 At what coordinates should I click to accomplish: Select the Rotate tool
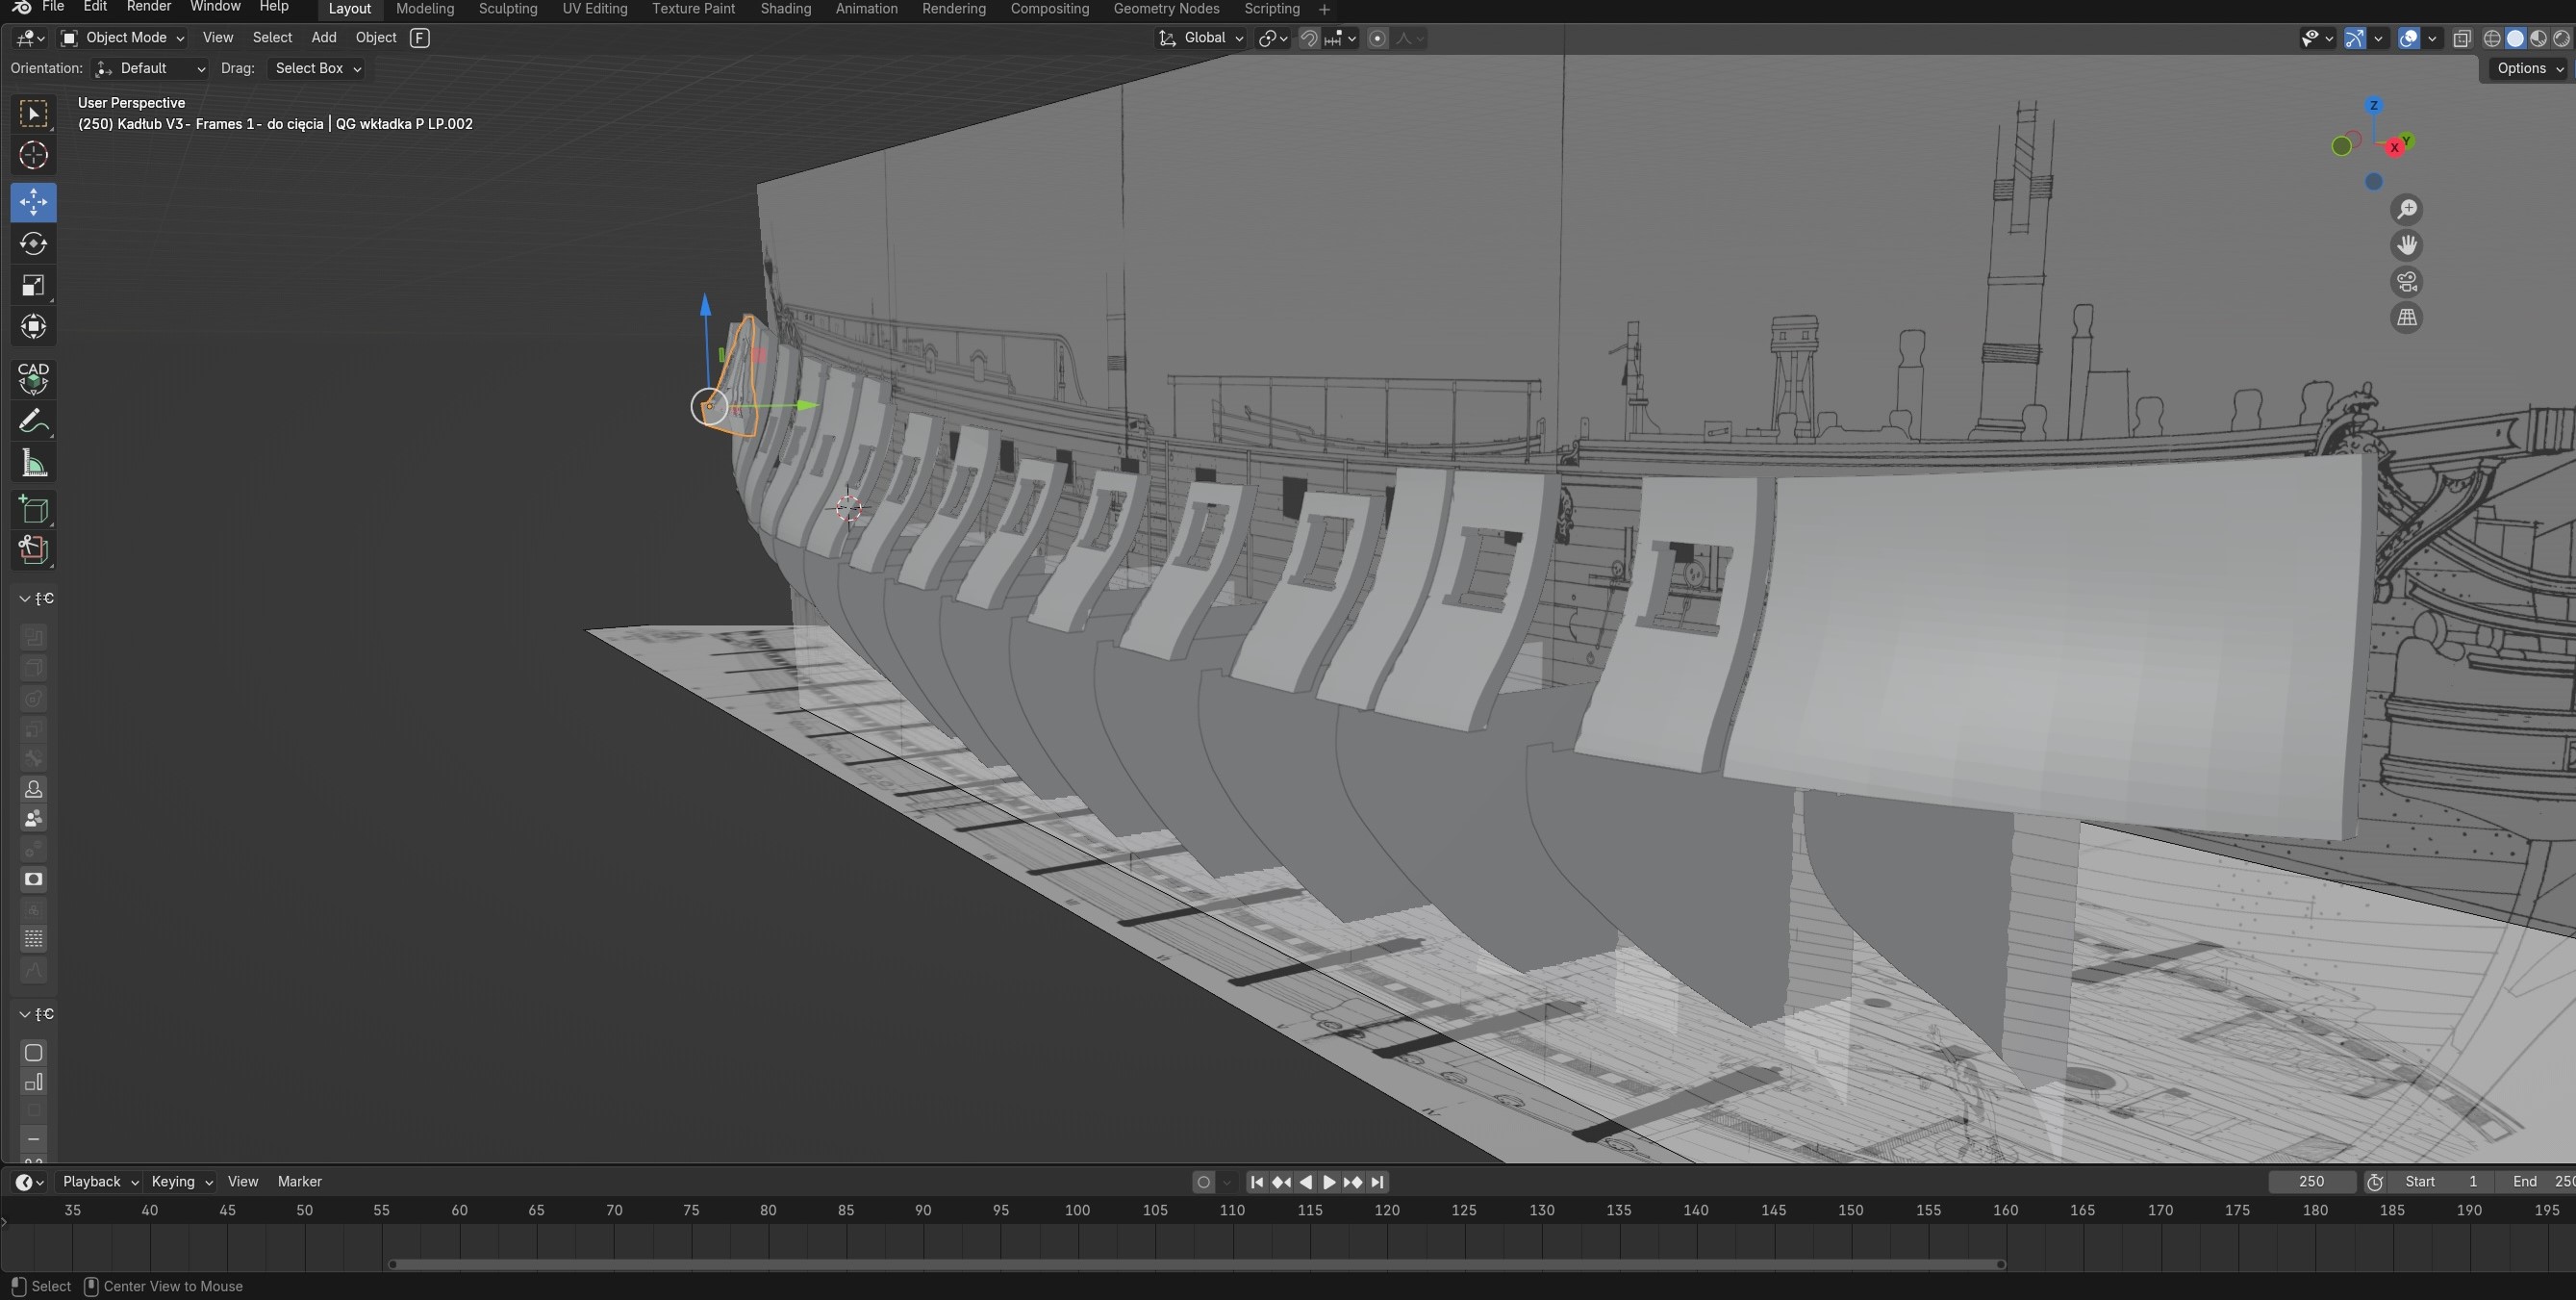(x=33, y=244)
